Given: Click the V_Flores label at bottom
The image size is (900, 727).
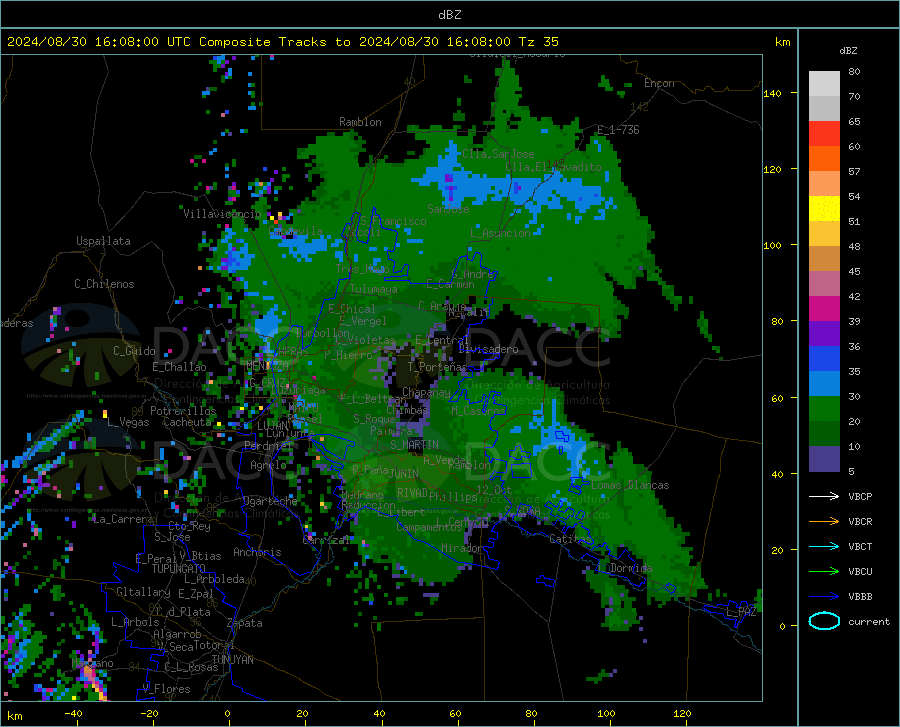Looking at the screenshot, I should tap(166, 689).
